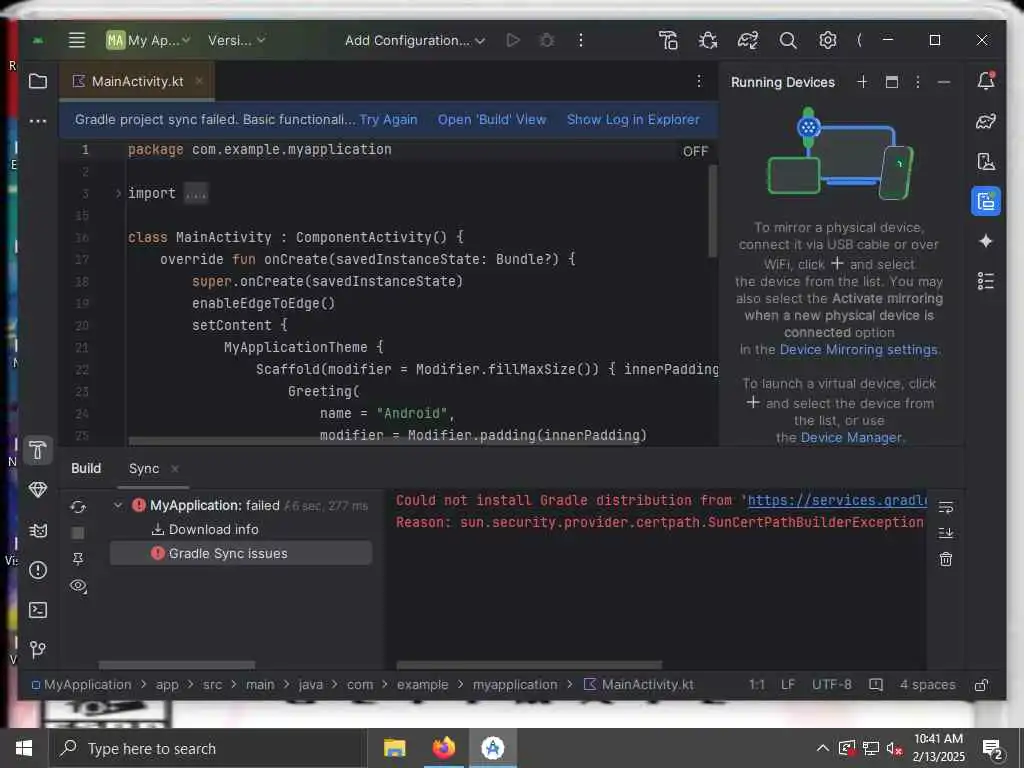Open the Versi... control dropdown
The image size is (1024, 768).
coord(236,40)
